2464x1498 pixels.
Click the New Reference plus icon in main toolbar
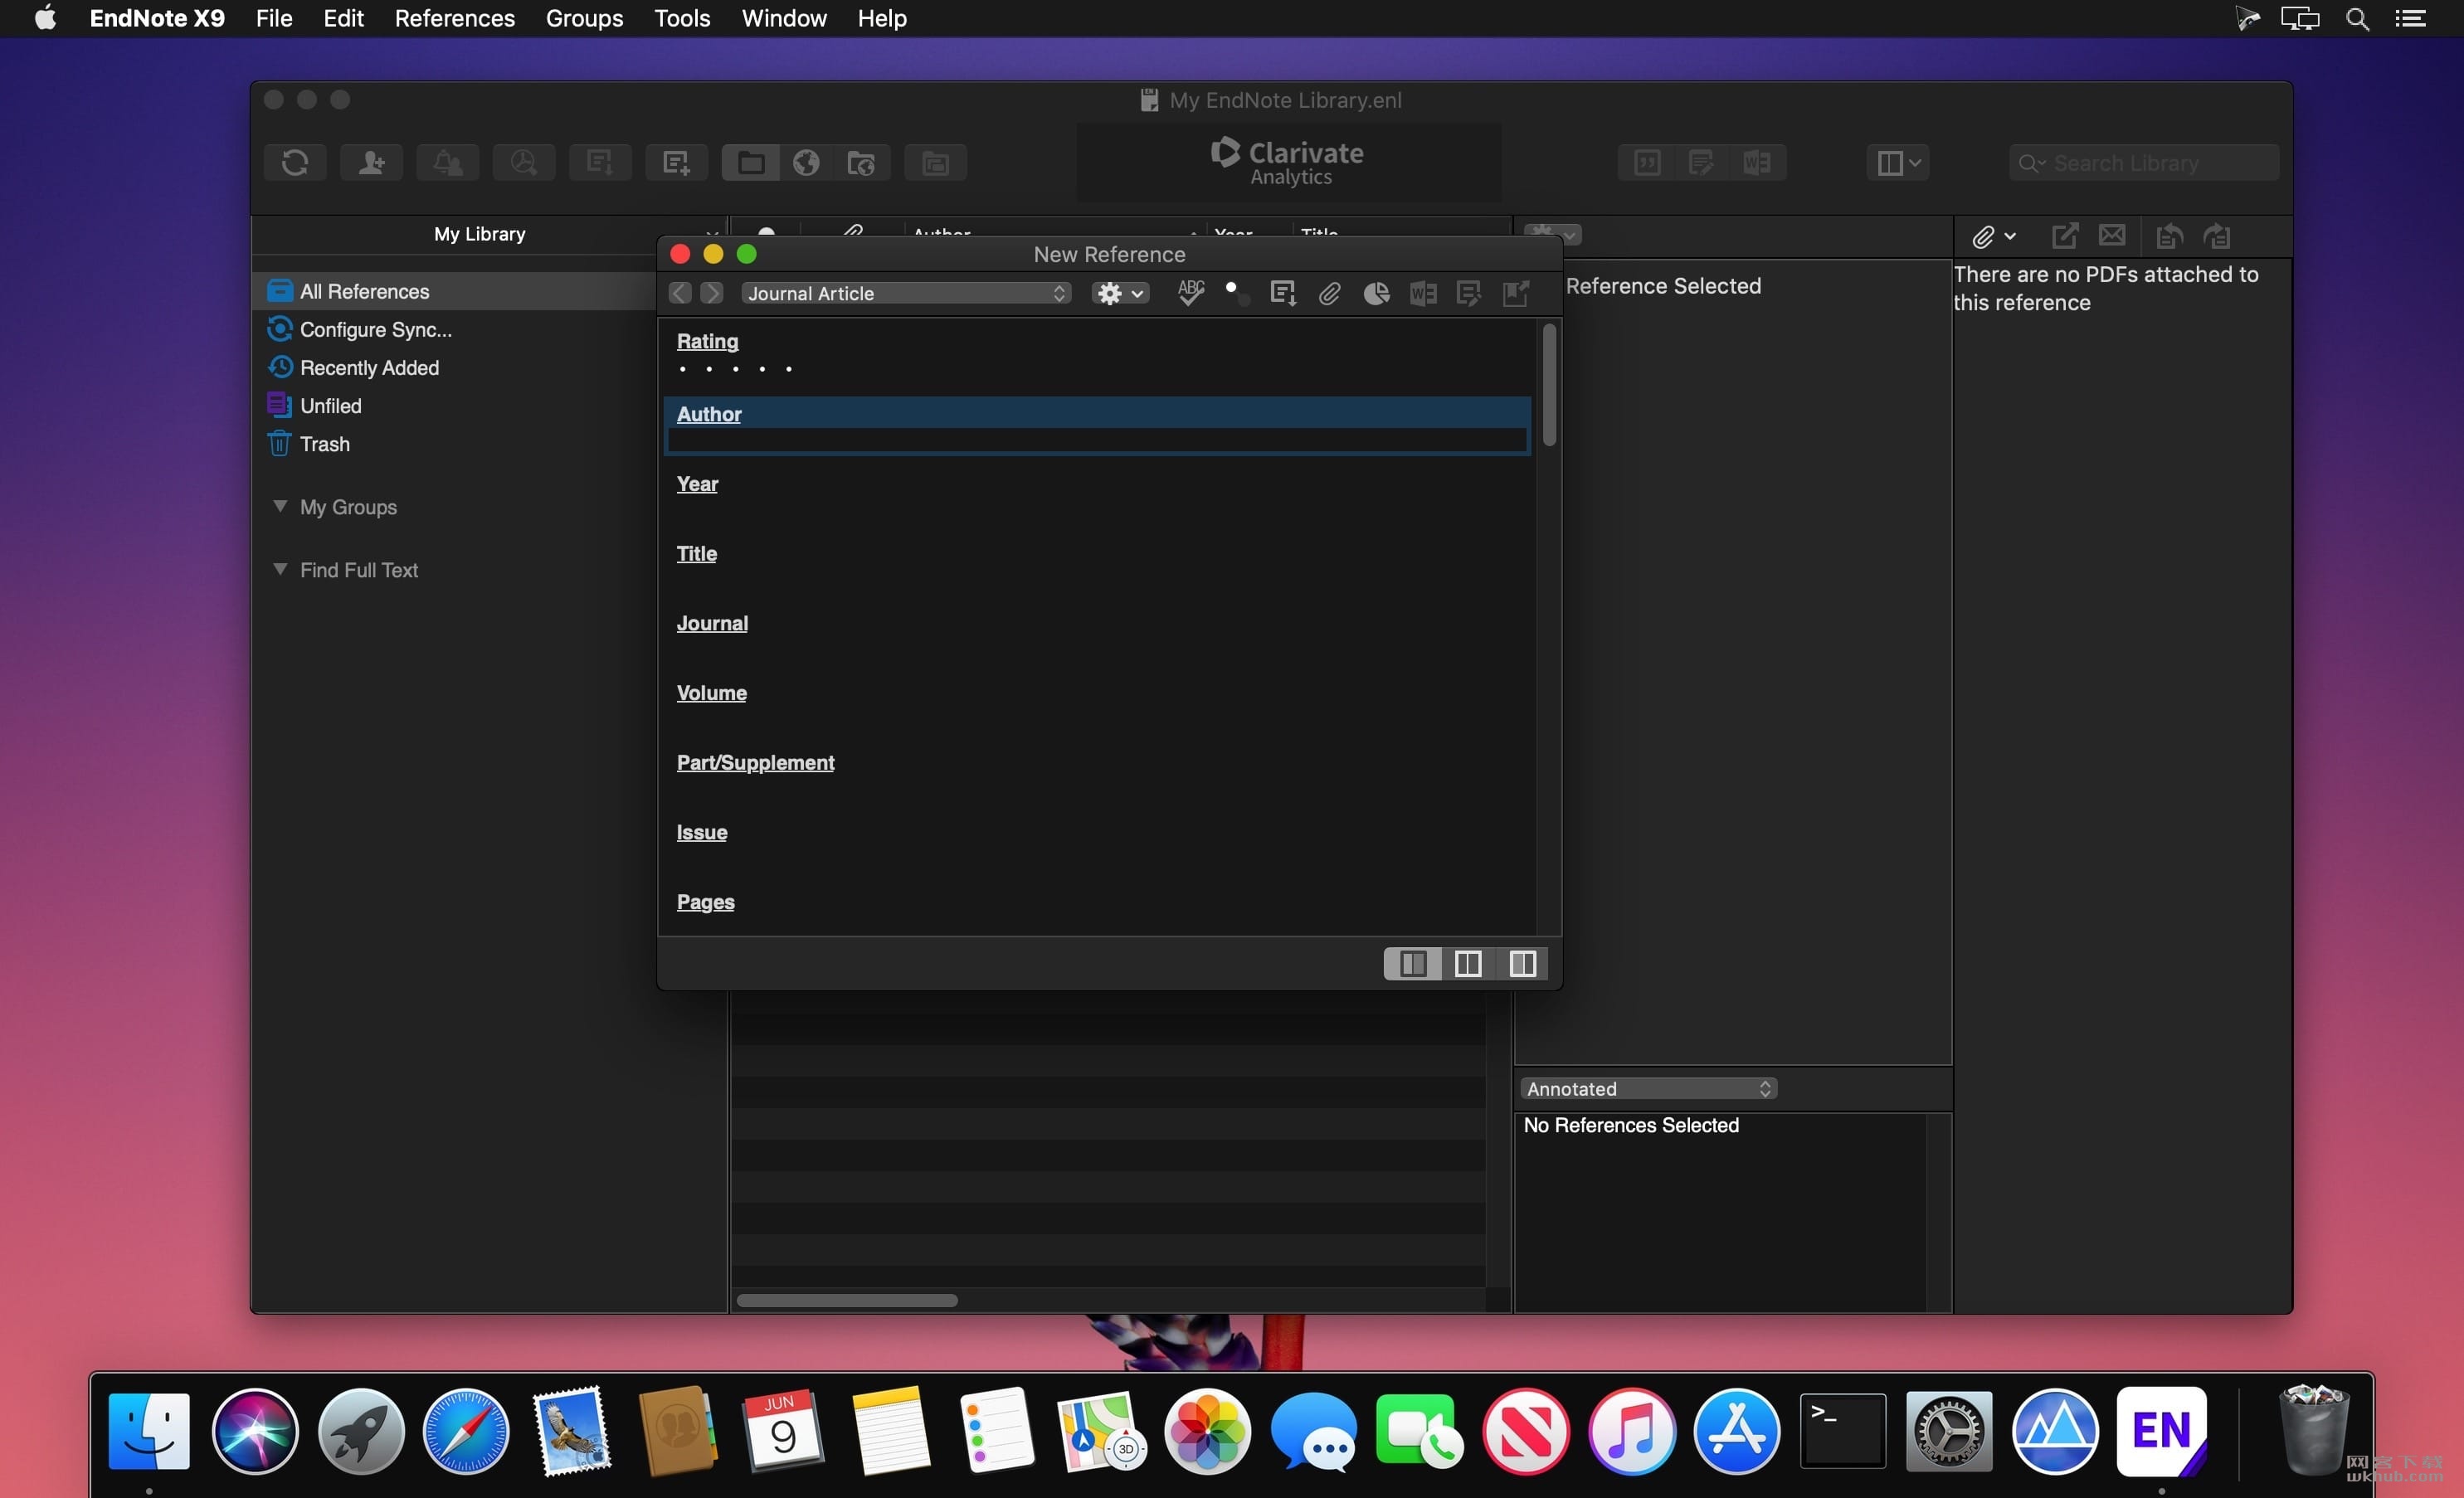point(677,162)
